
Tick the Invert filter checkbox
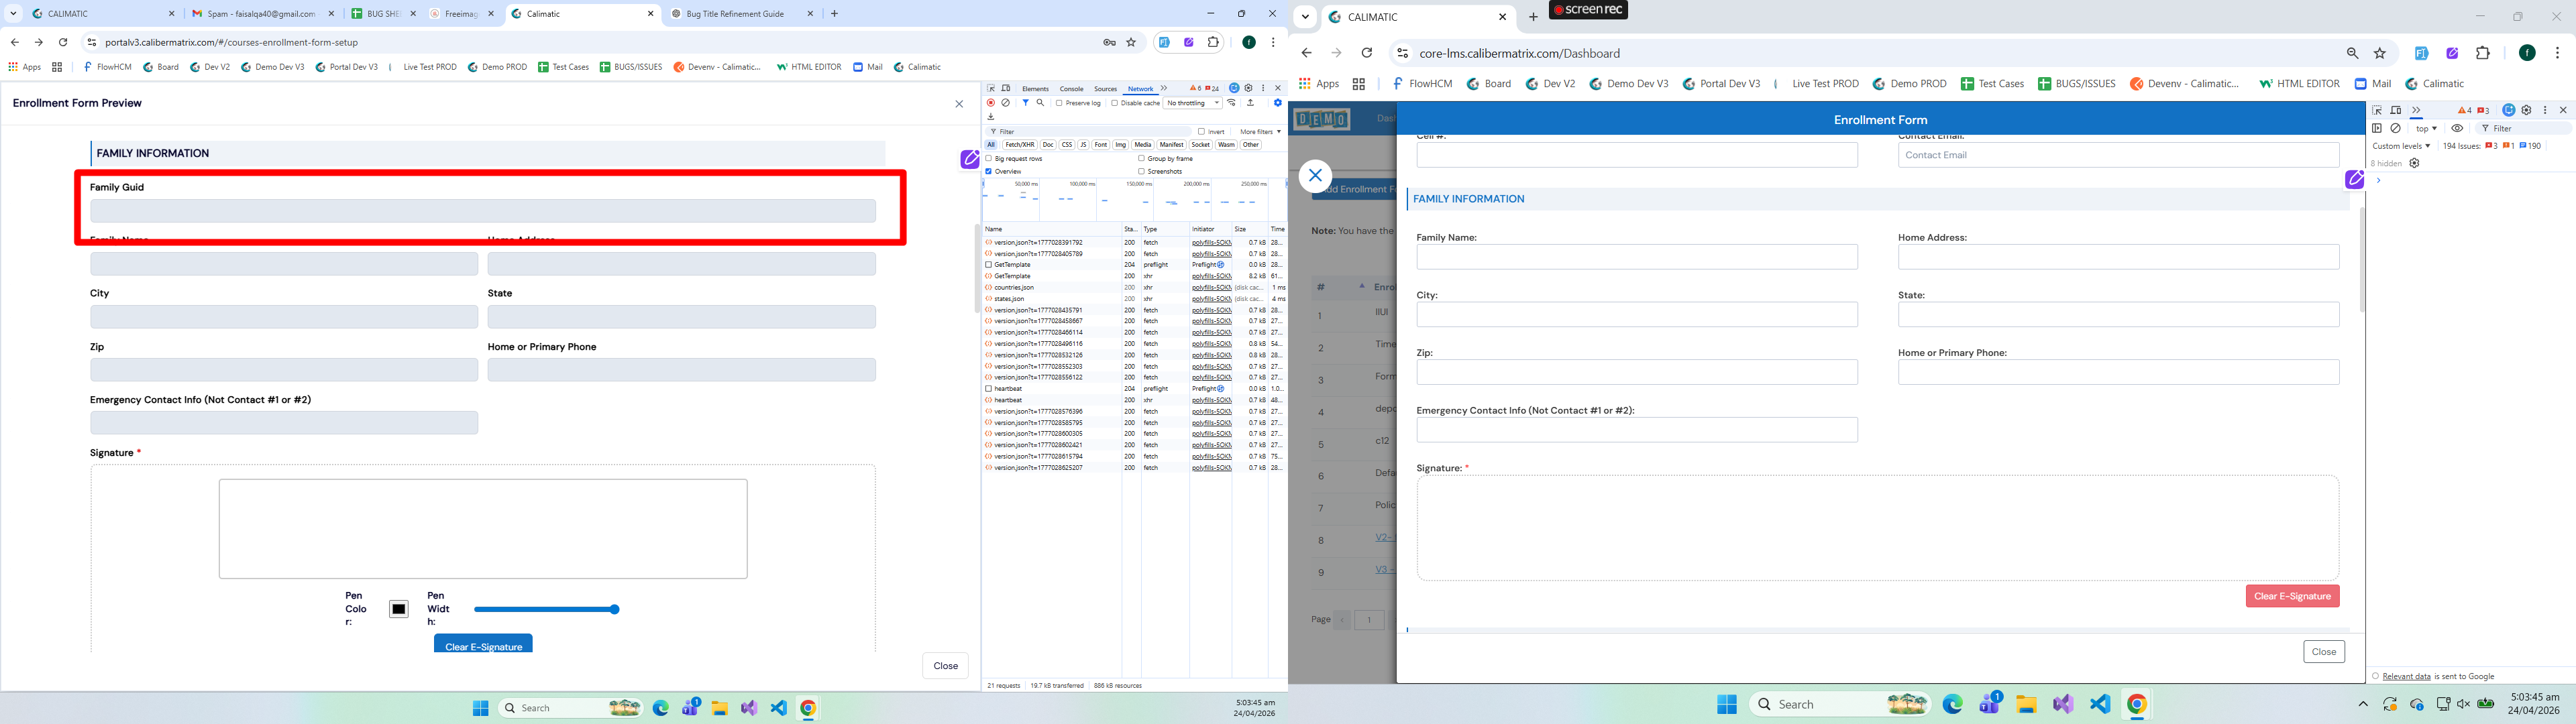tap(1201, 132)
